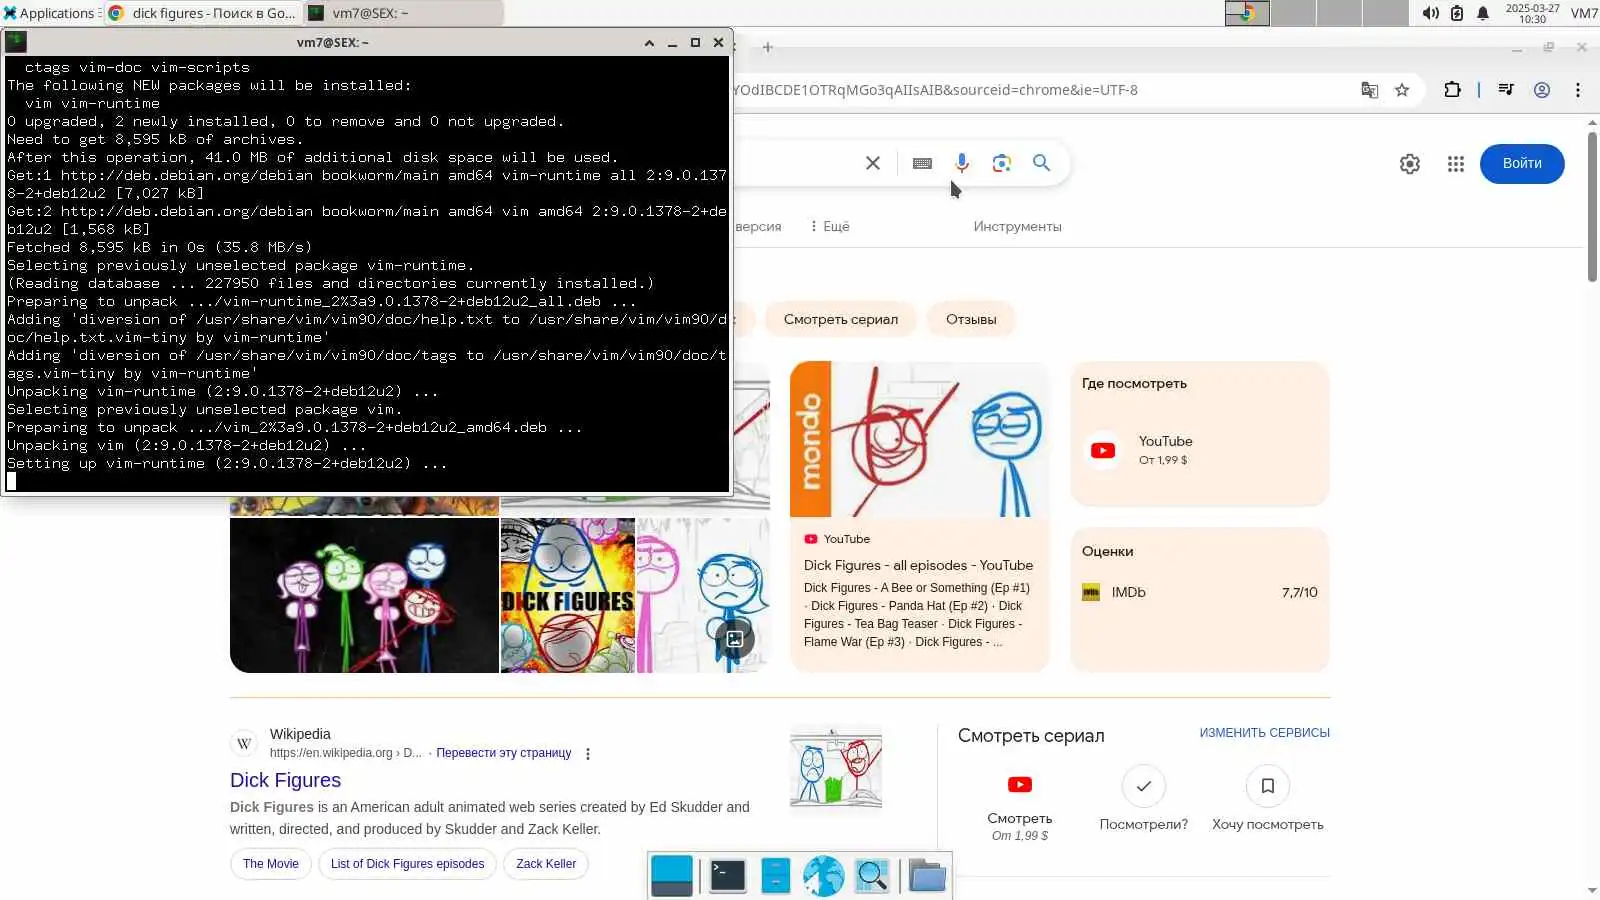Open Google quick settings gear
The height and width of the screenshot is (900, 1600).
coord(1410,164)
